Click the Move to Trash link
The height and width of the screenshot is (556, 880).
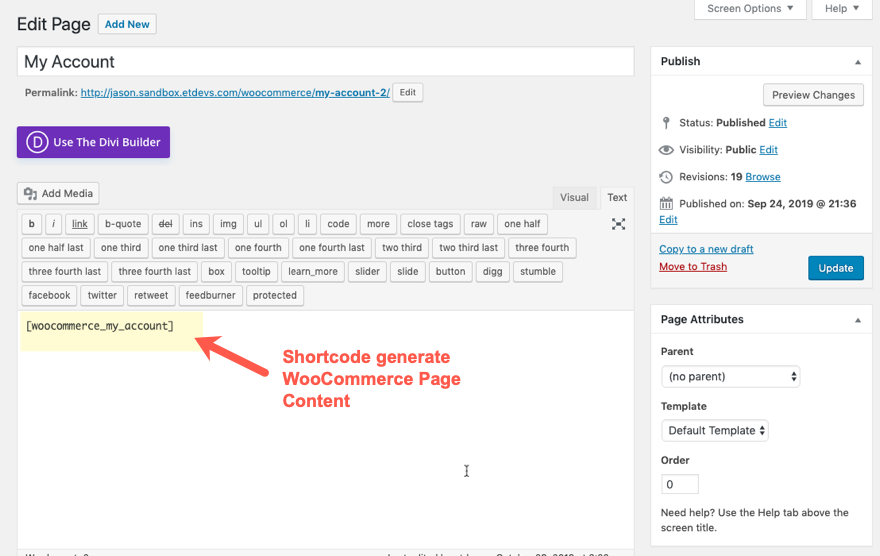[693, 267]
